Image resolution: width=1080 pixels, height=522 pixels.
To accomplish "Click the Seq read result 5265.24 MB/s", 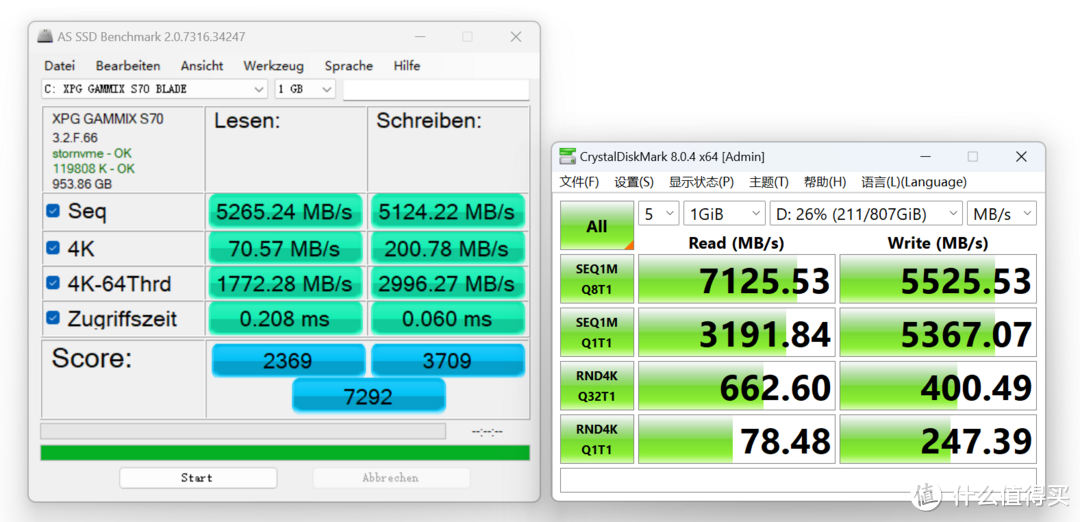I will [x=284, y=211].
